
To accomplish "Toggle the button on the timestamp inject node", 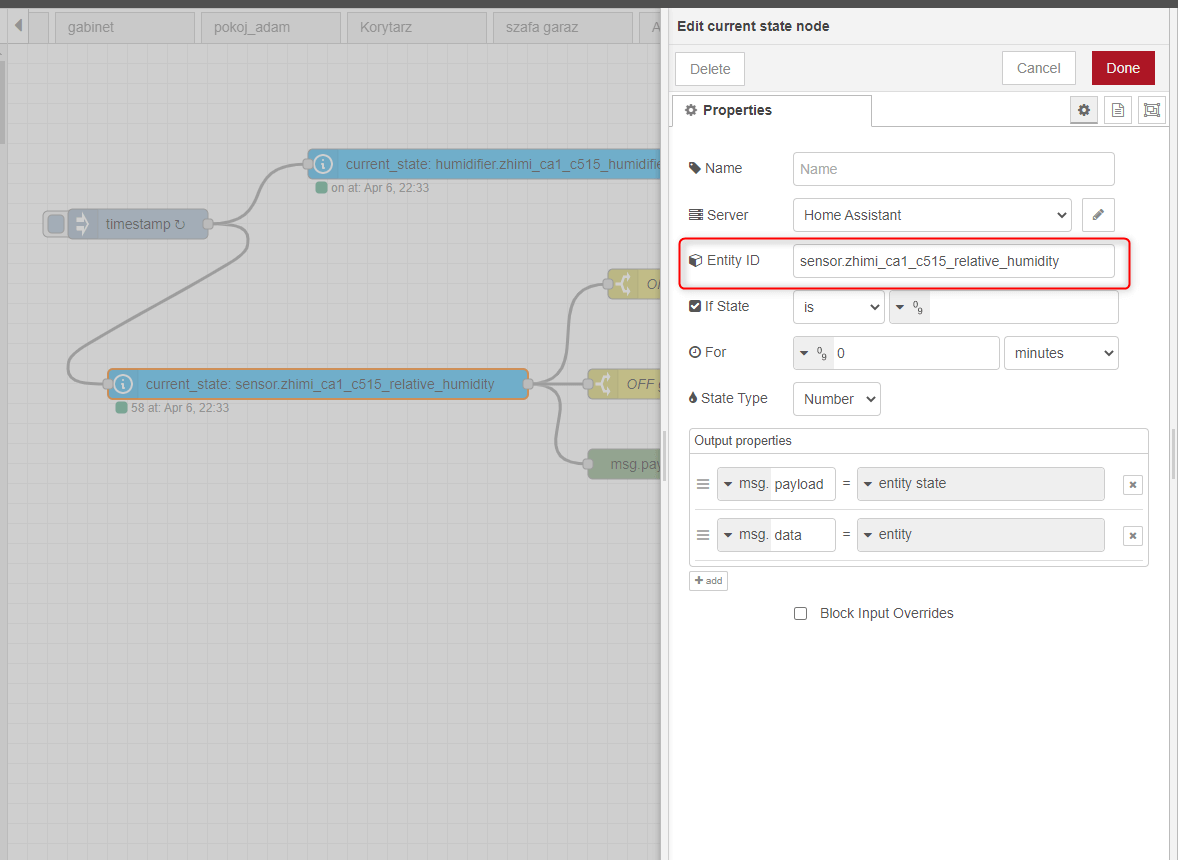I will pyautogui.click(x=55, y=223).
